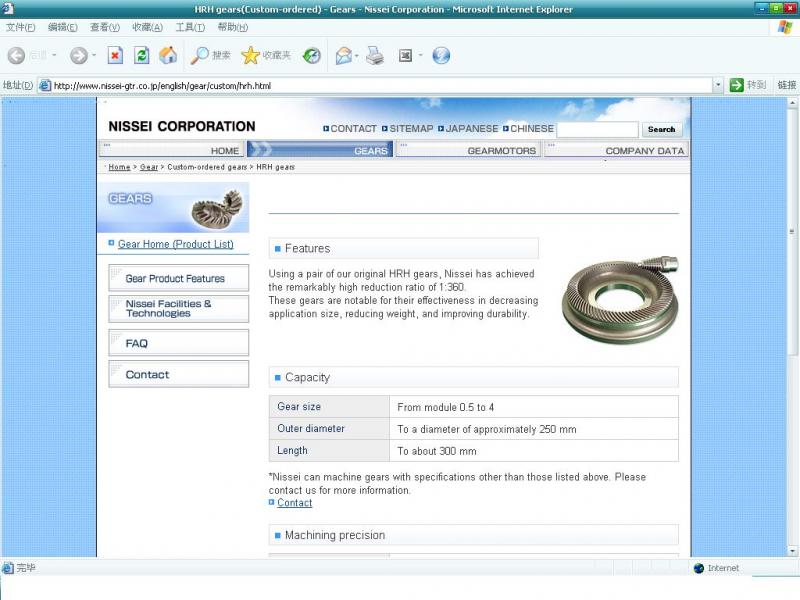Click the Gear breadcrumb link
Viewport: 800px width, 600px height.
(148, 167)
